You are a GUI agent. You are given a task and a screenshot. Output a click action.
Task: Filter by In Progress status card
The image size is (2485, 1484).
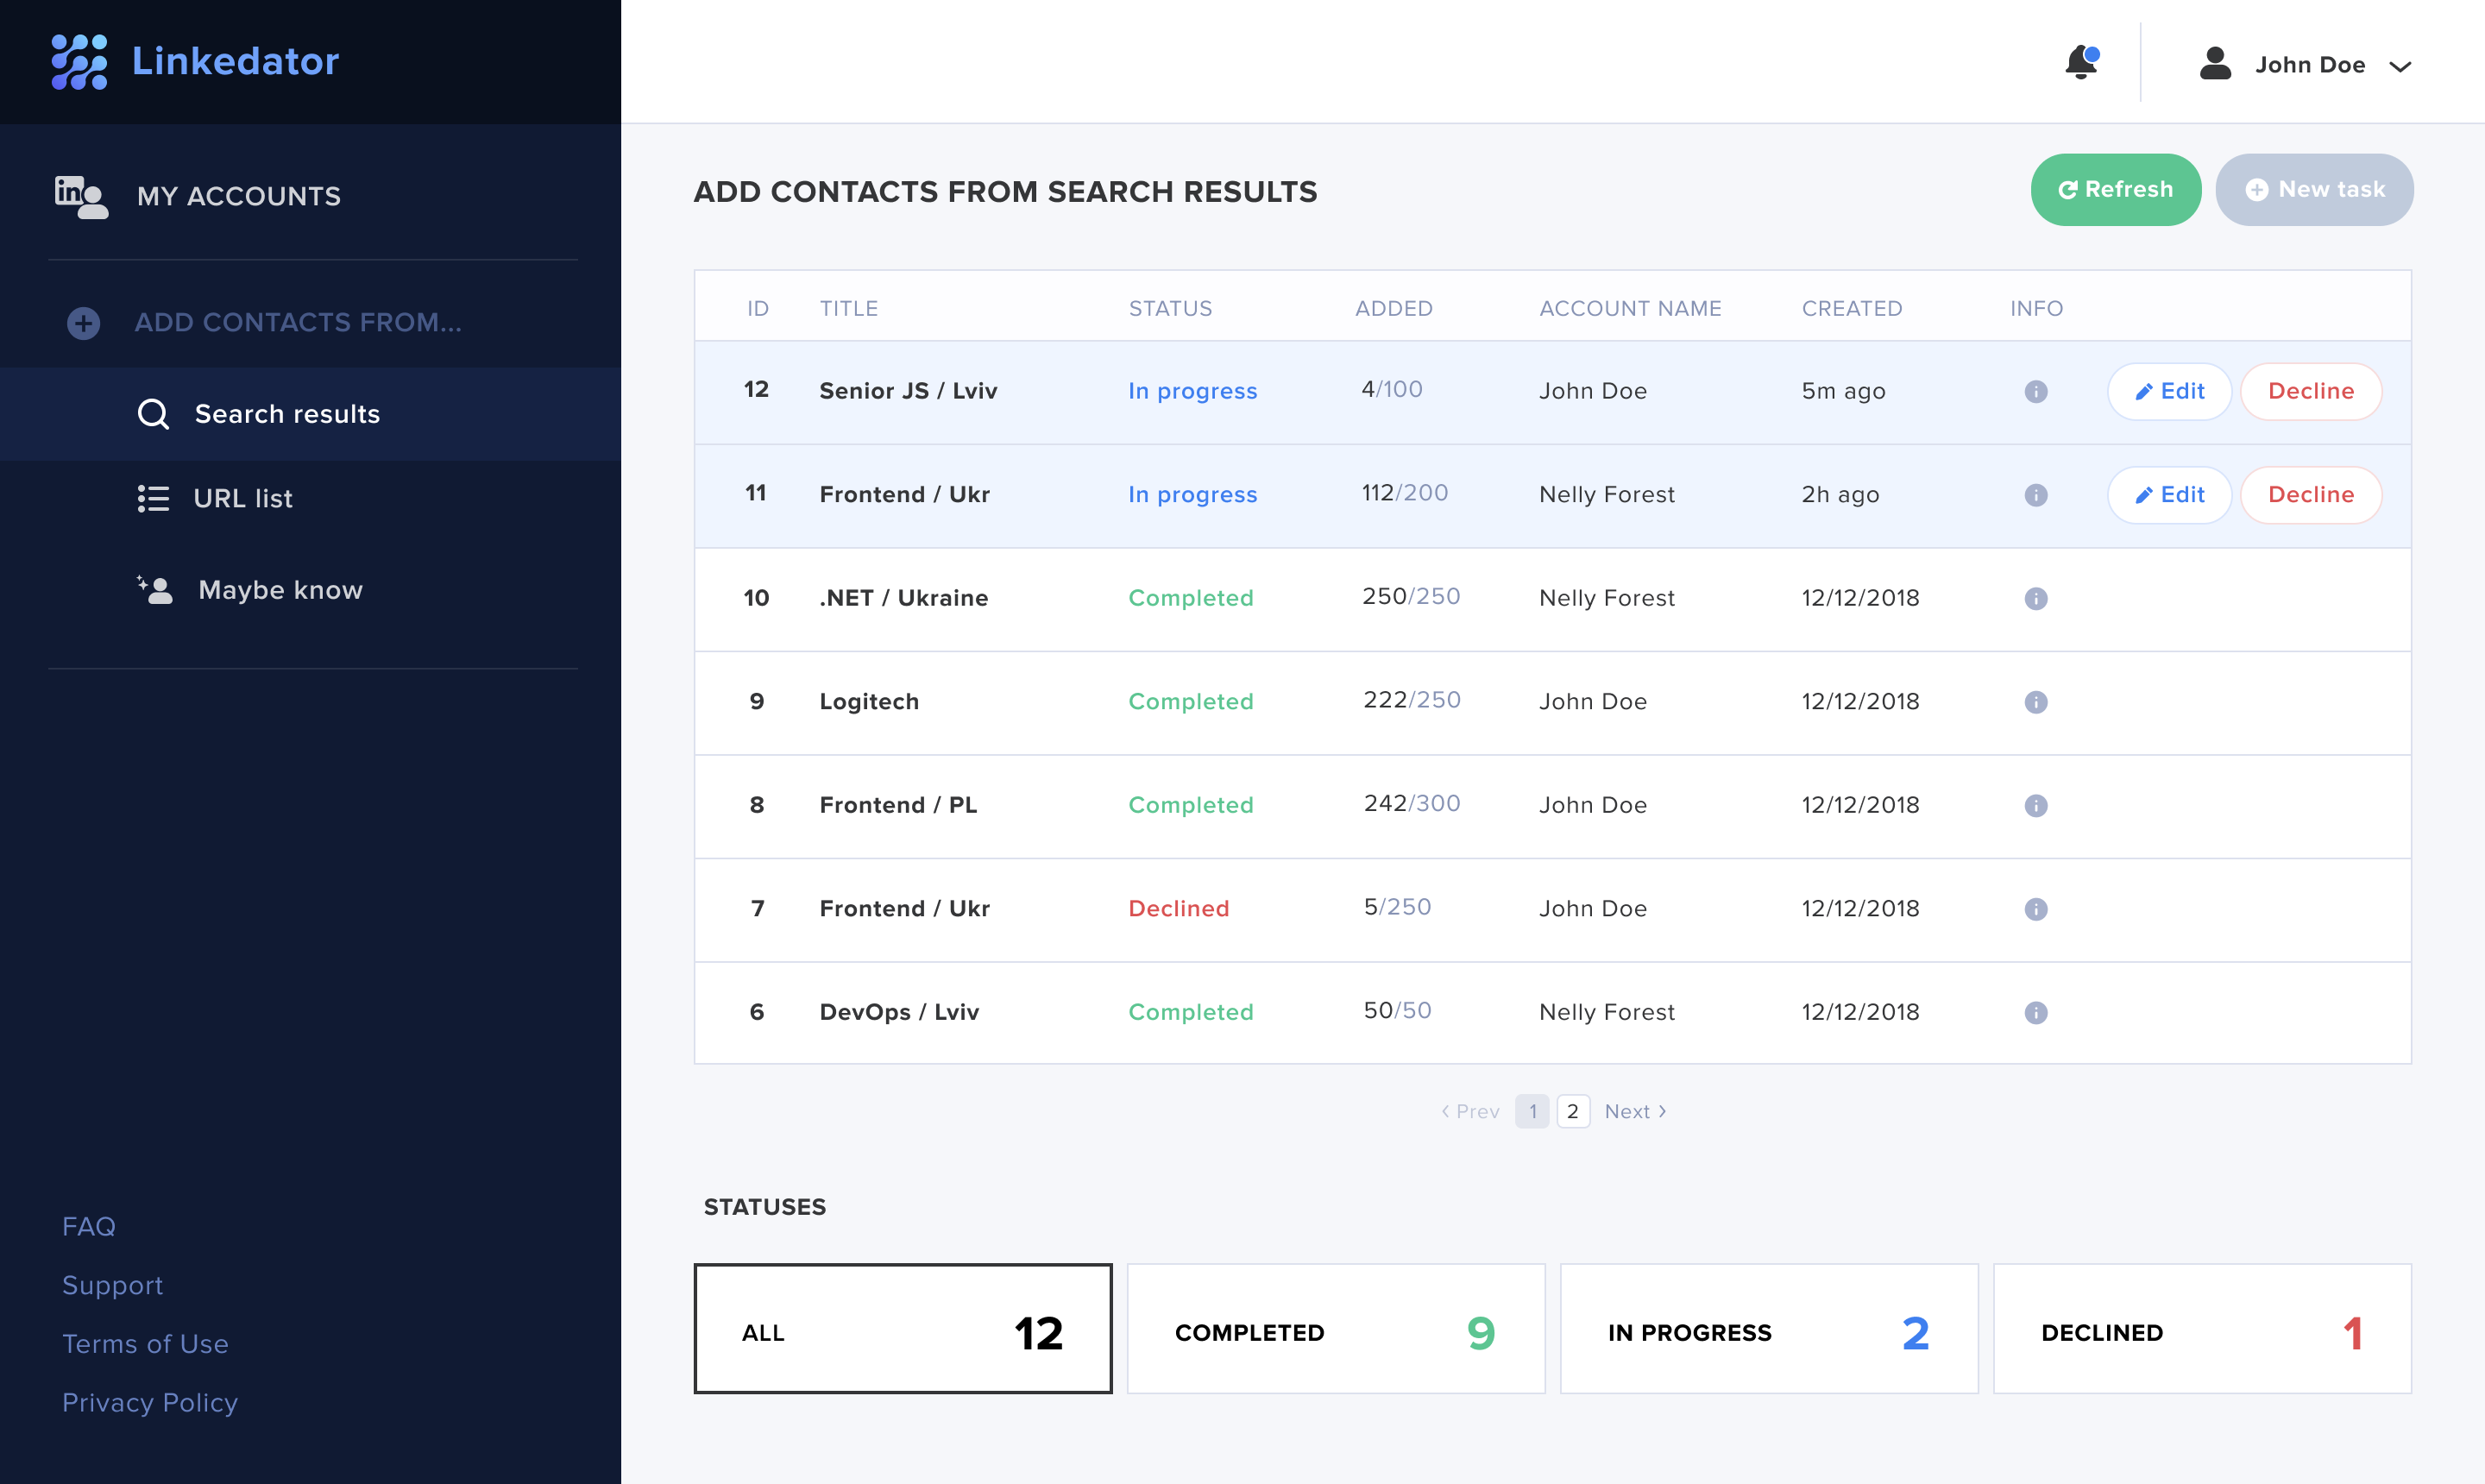[1768, 1329]
